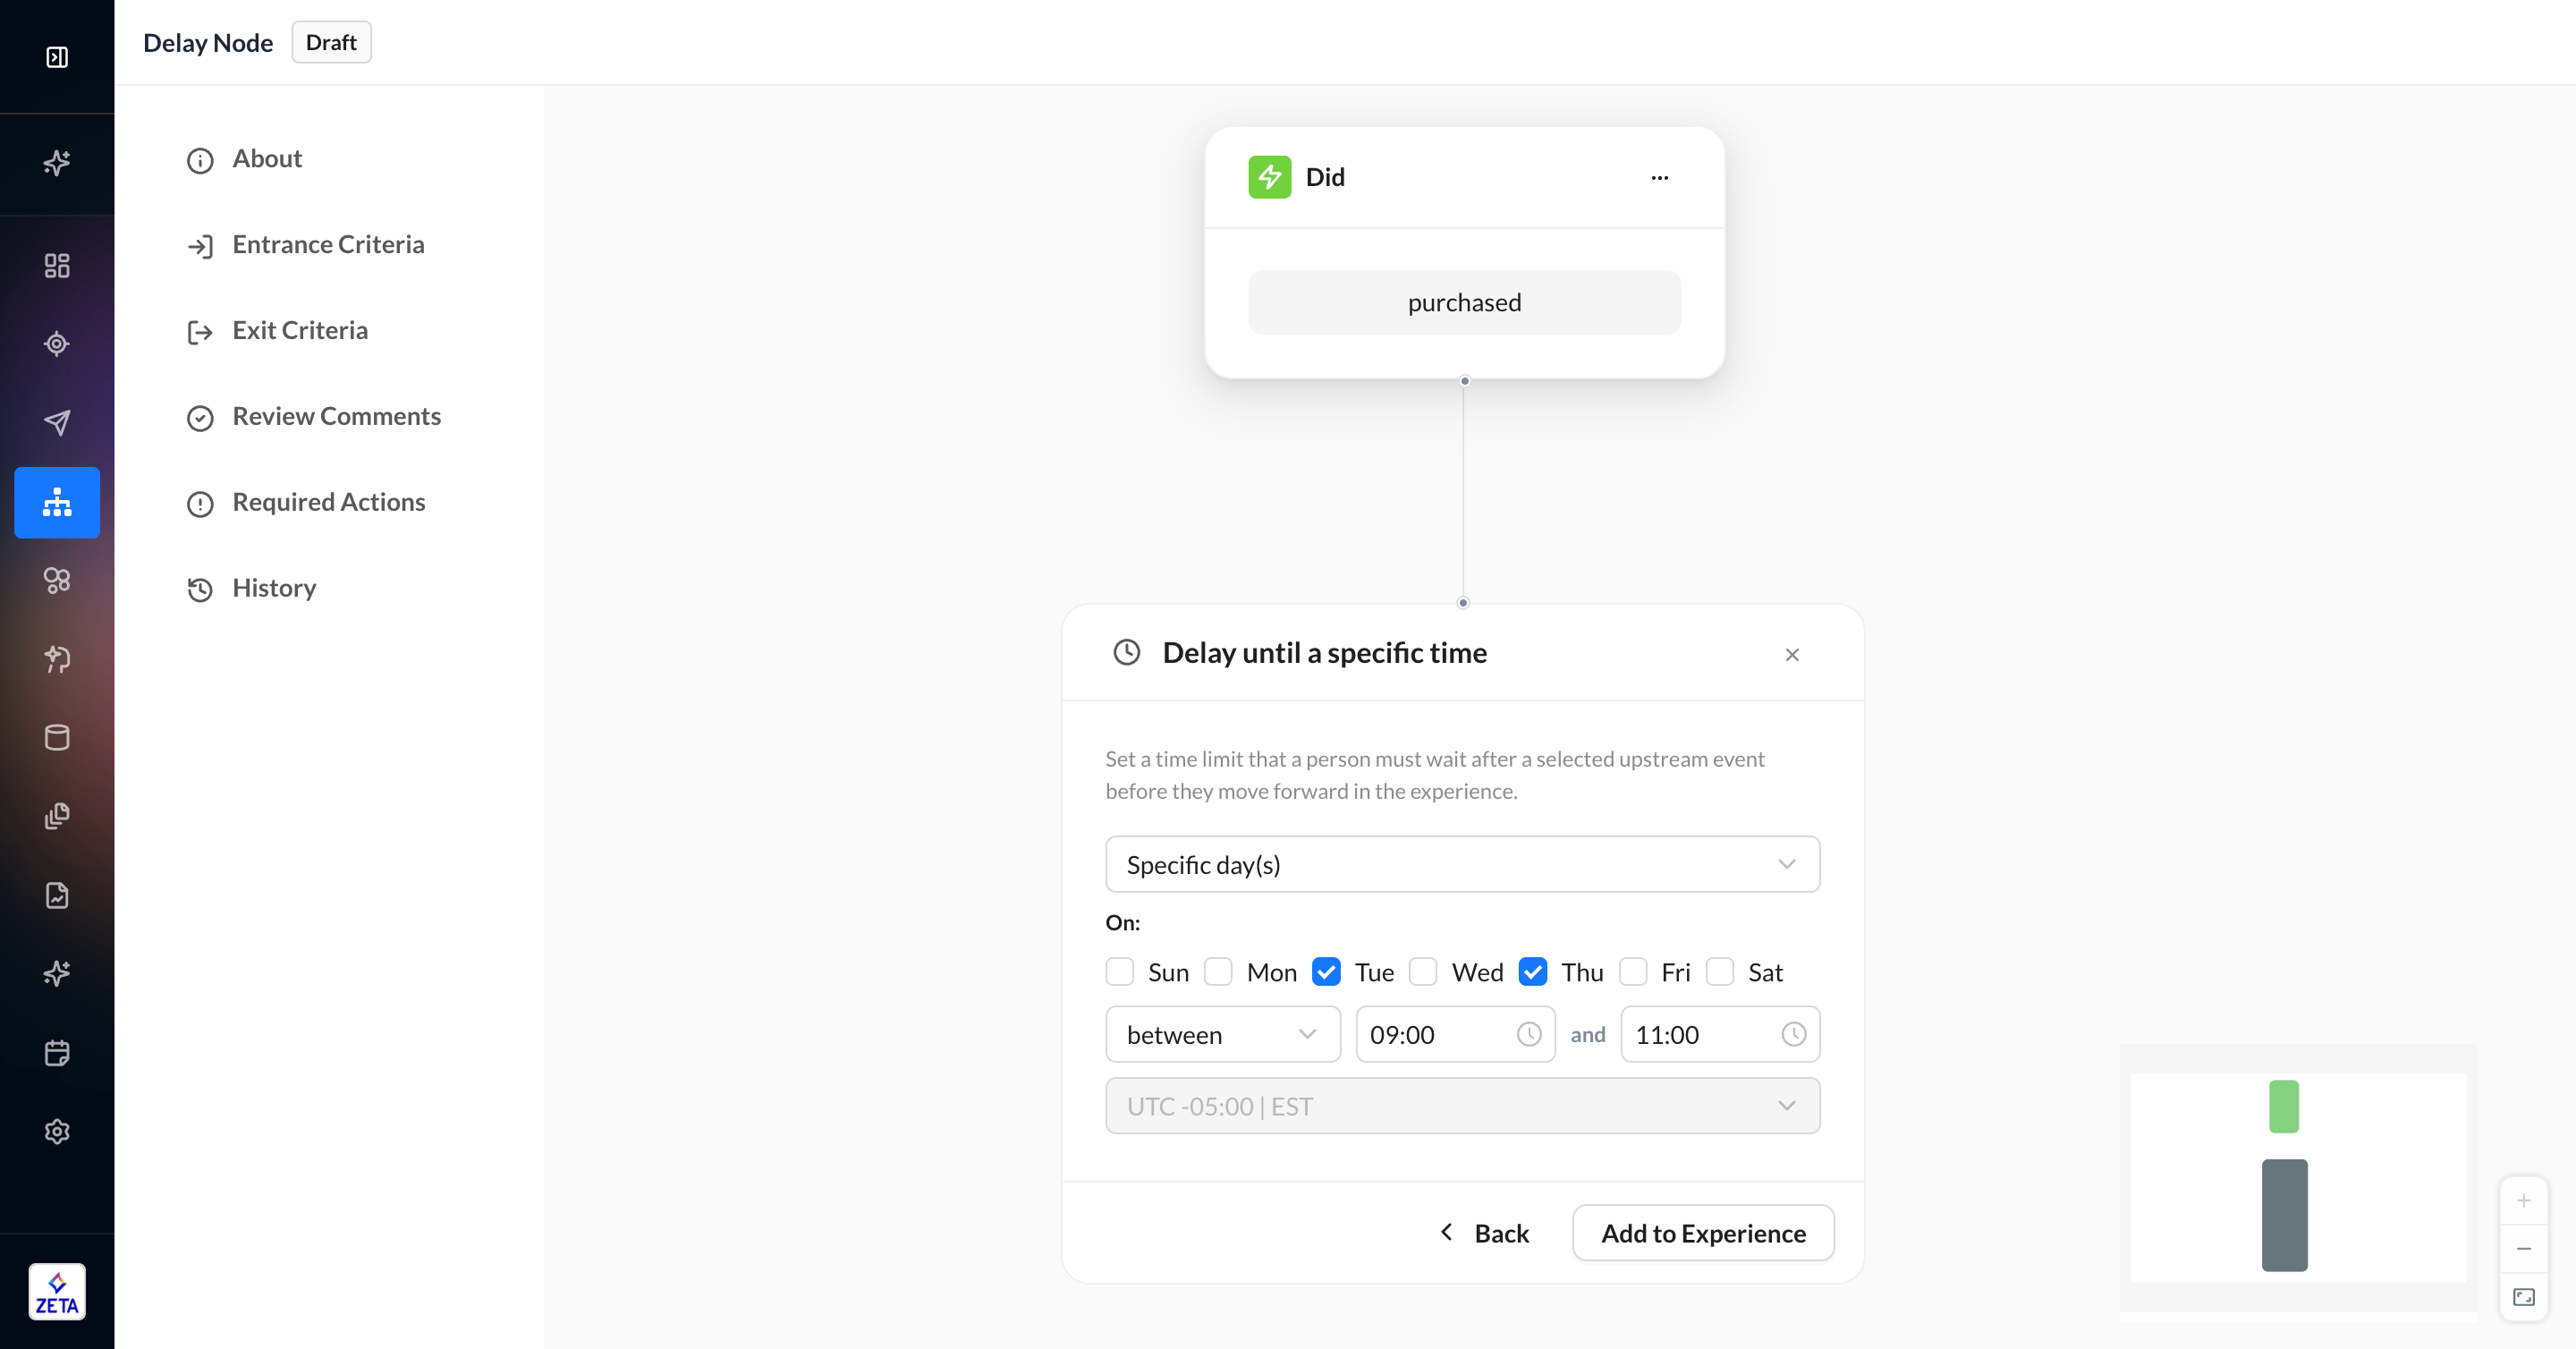This screenshot has height=1349, width=2576.
Task: Check the Sun day checkbox
Action: pos(1119,972)
